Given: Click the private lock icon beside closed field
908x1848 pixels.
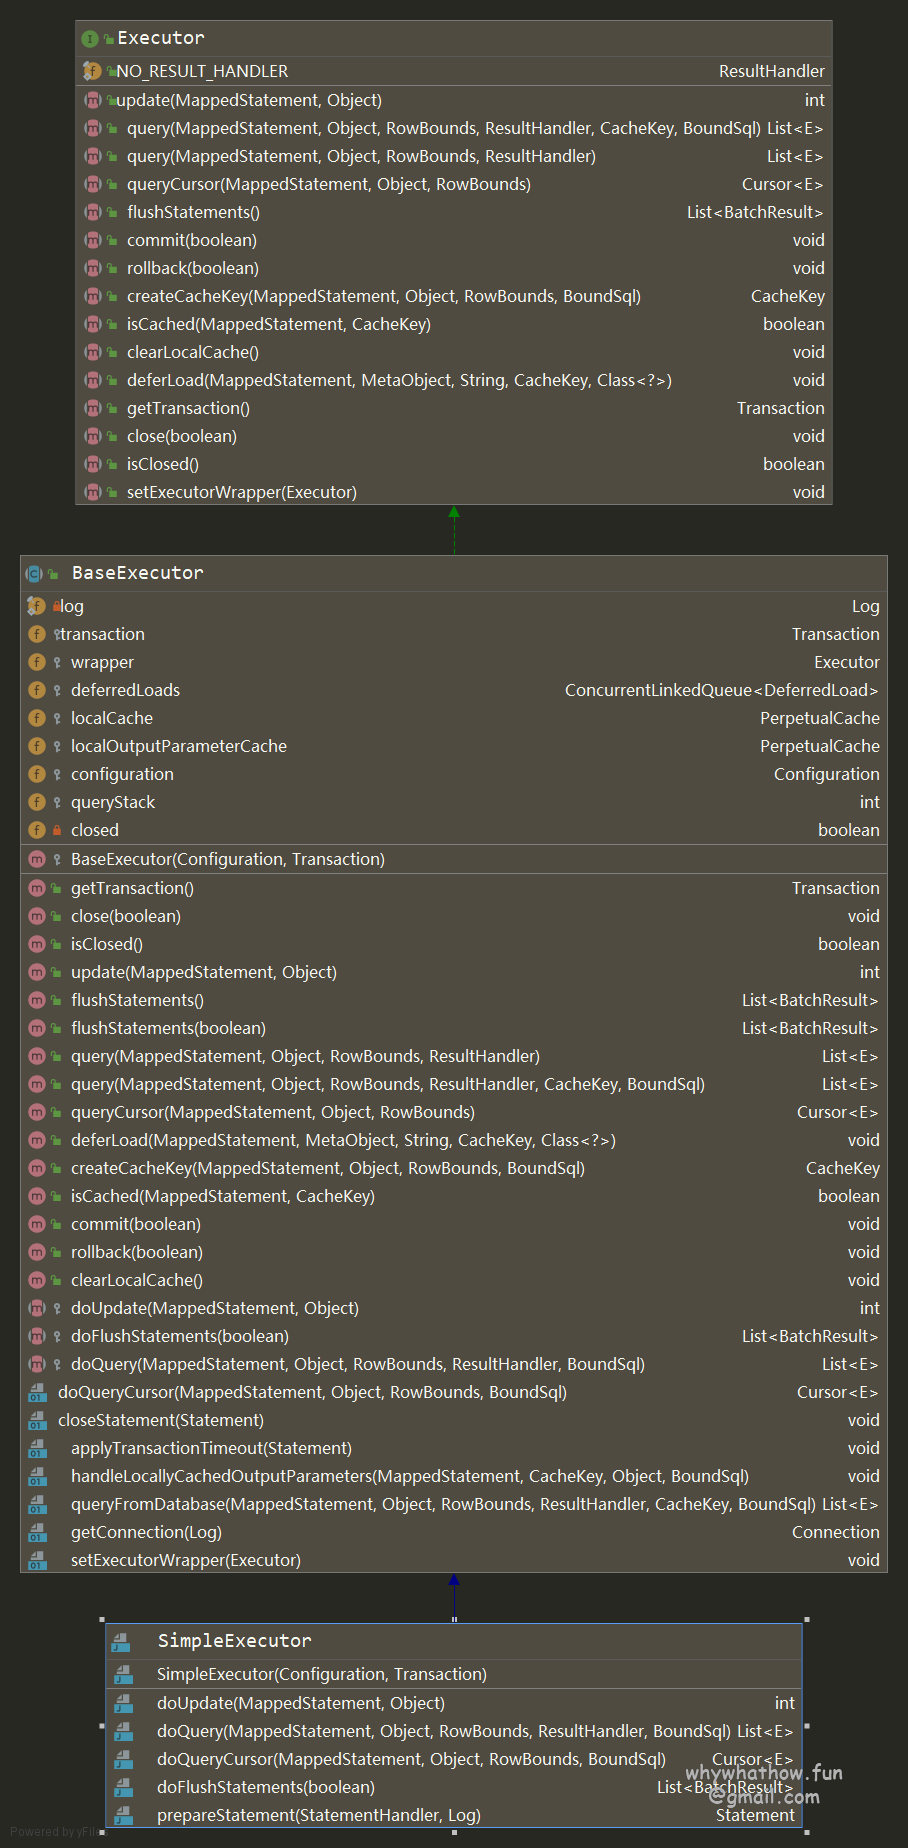Looking at the screenshot, I should click(57, 830).
